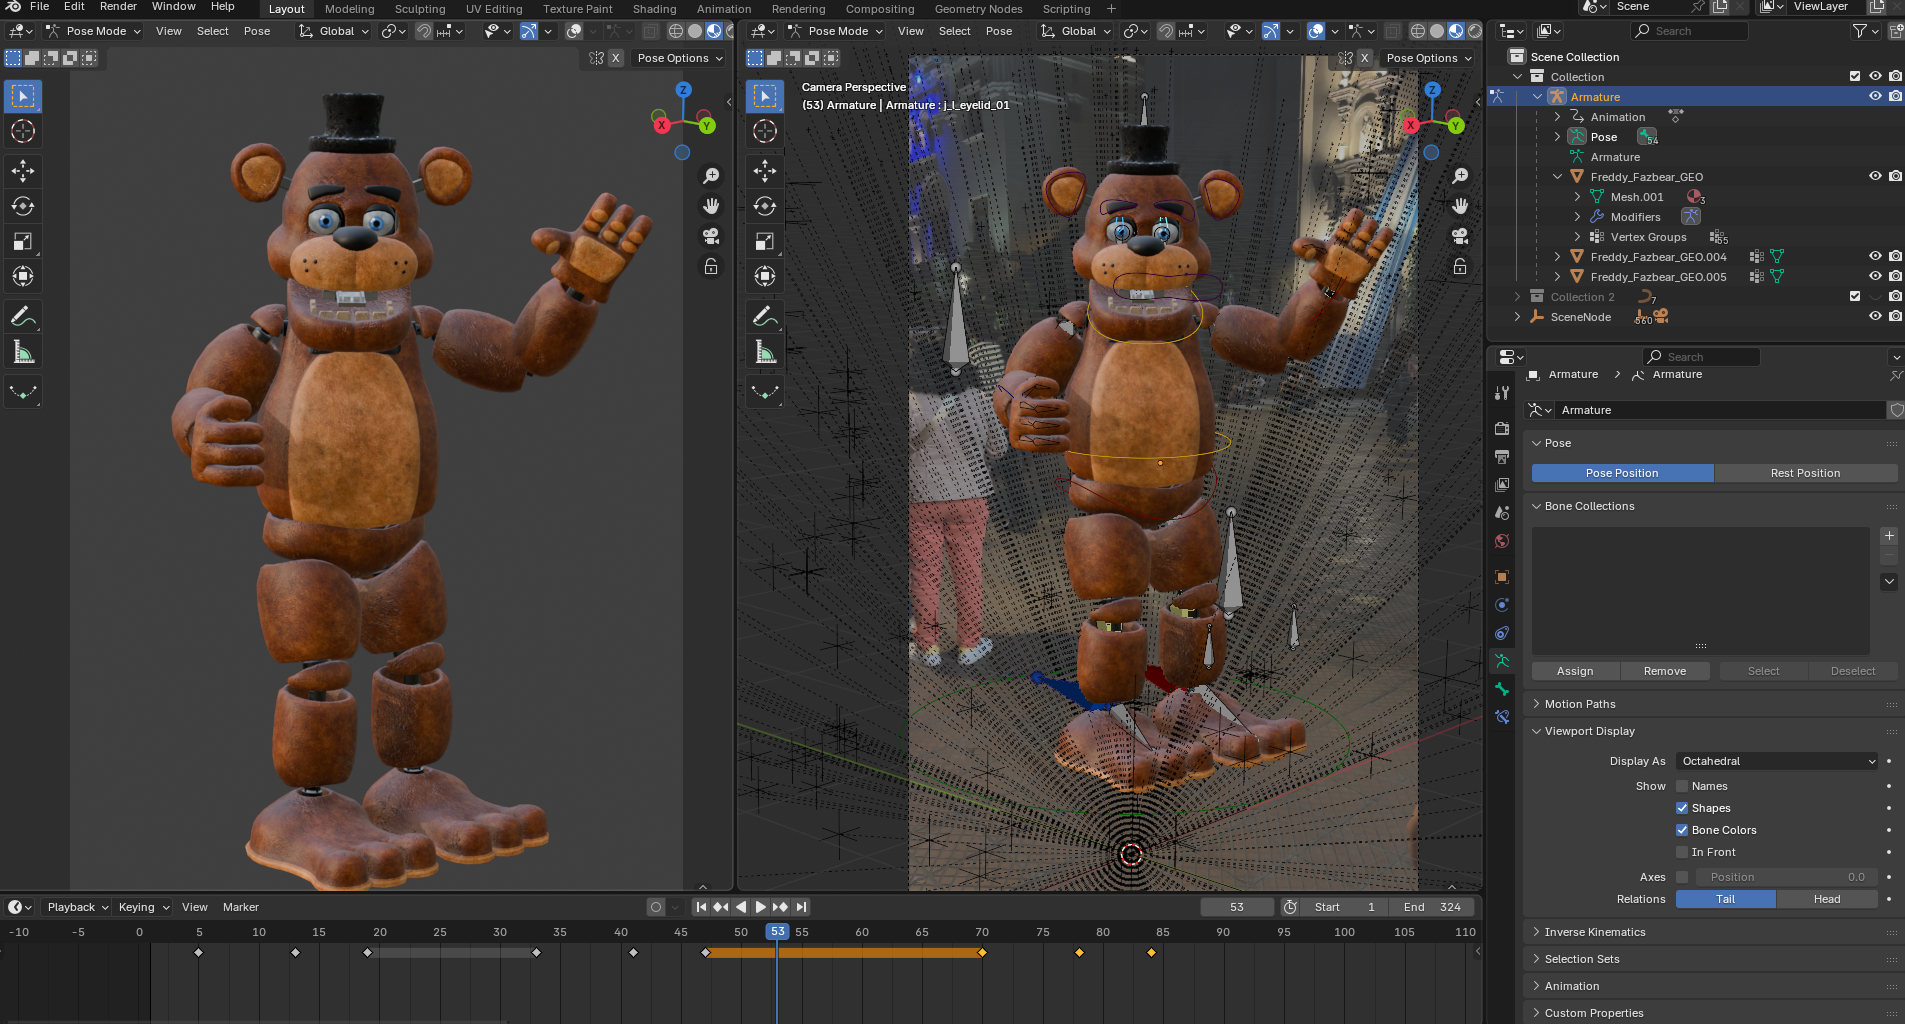Enable the bone Names checkbox
This screenshot has height=1024, width=1905.
point(1682,786)
